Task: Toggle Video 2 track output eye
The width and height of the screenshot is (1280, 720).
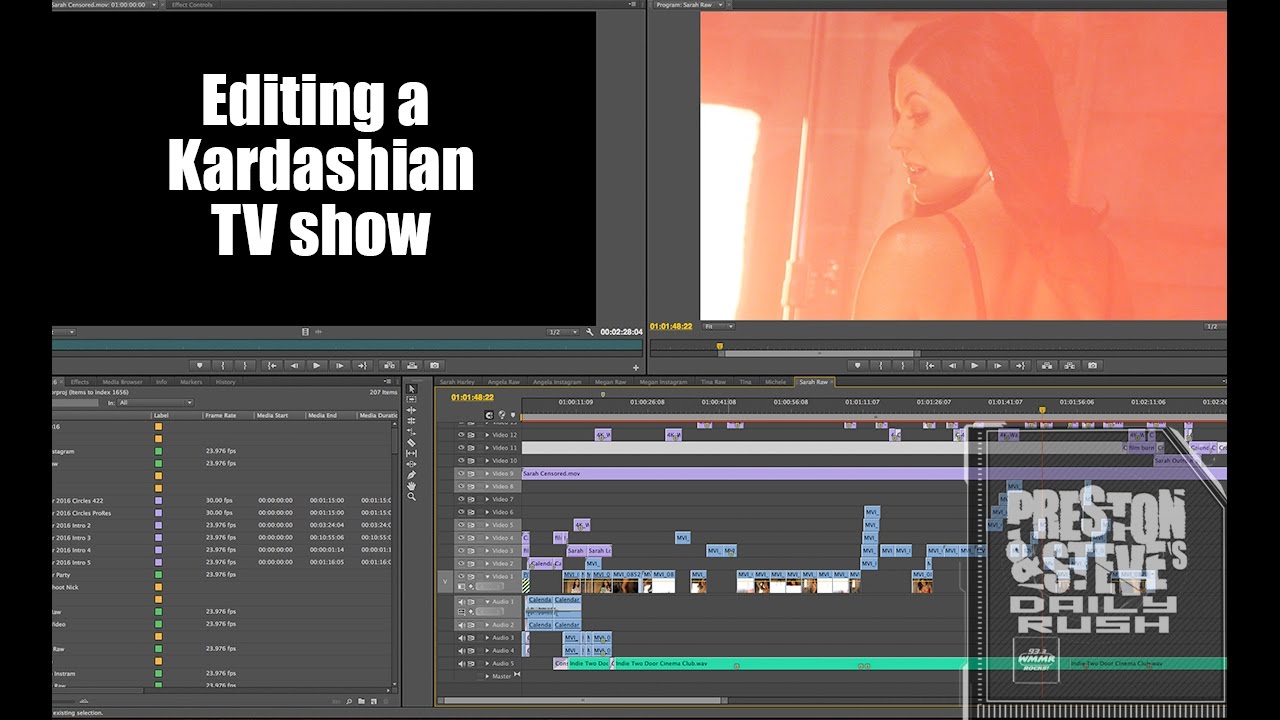Action: 462,563
